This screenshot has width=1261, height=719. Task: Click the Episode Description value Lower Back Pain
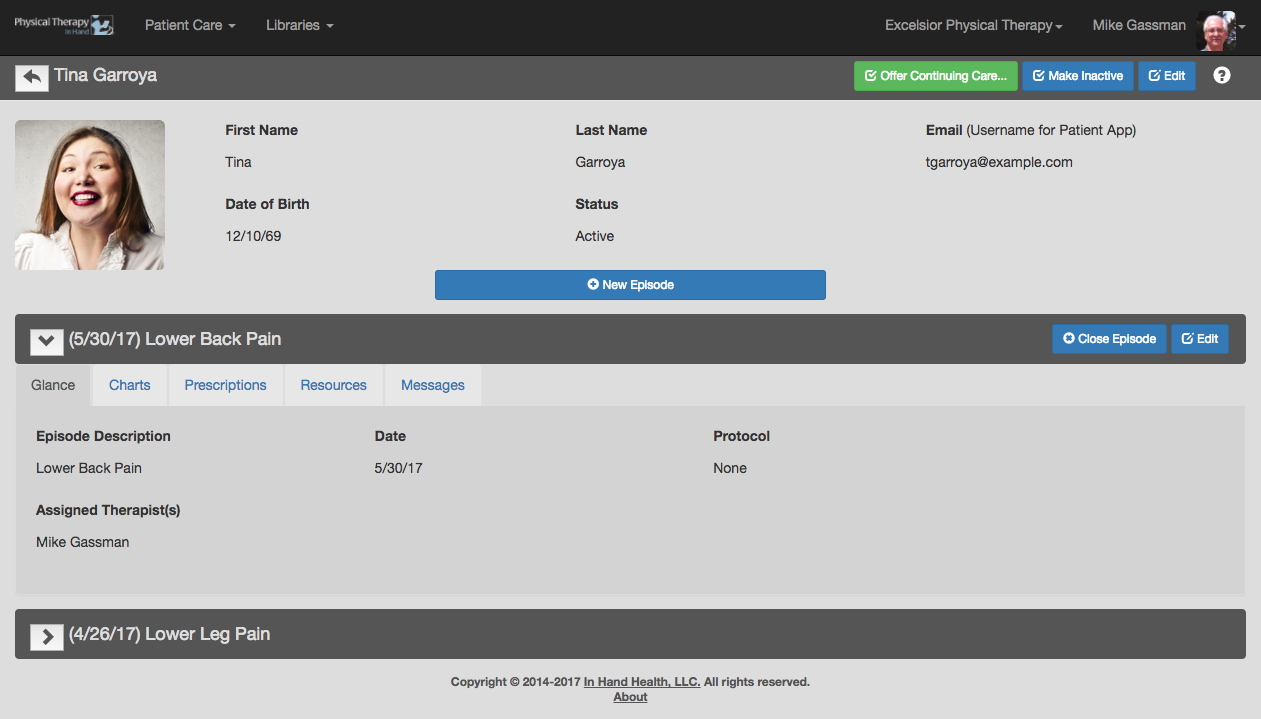[89, 468]
